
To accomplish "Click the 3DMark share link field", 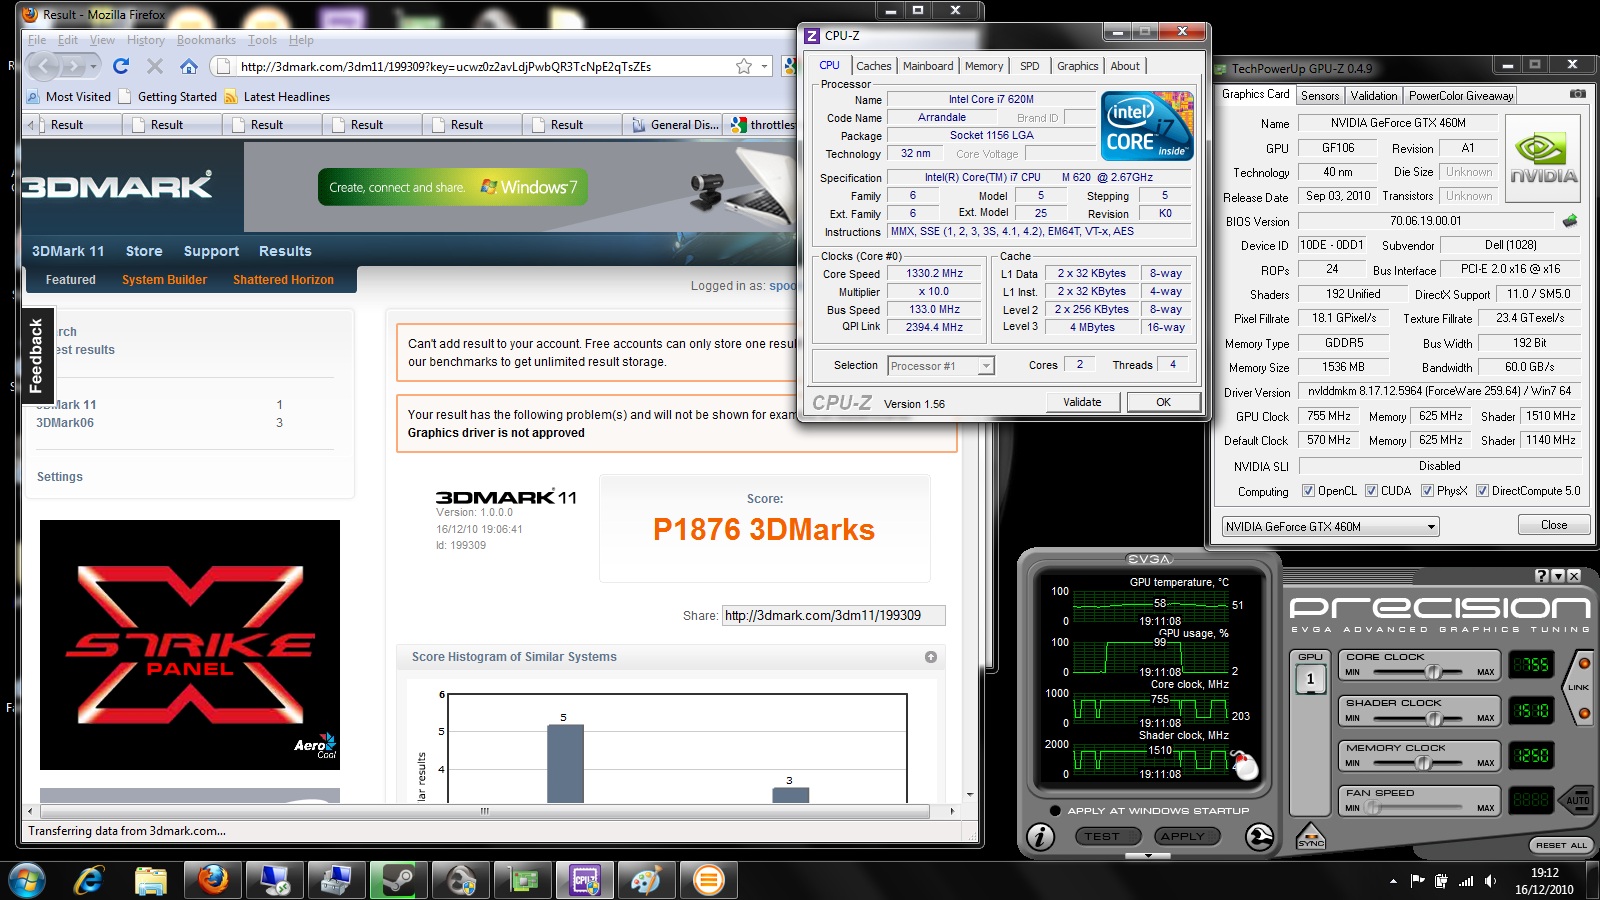I will click(834, 616).
